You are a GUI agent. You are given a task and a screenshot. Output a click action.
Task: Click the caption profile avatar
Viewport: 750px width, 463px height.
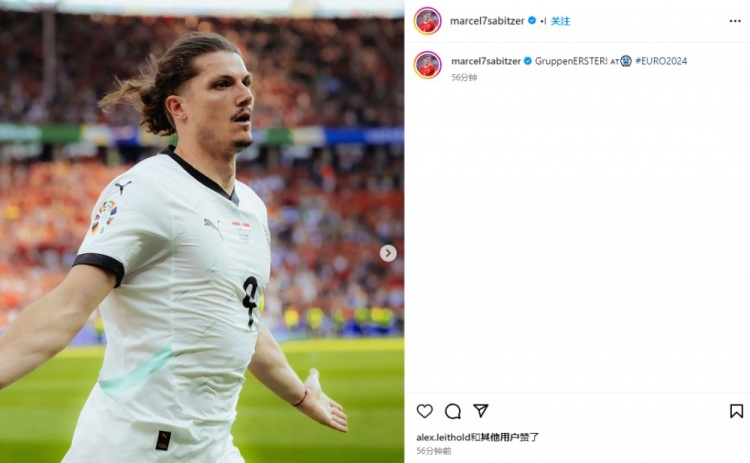pos(428,65)
